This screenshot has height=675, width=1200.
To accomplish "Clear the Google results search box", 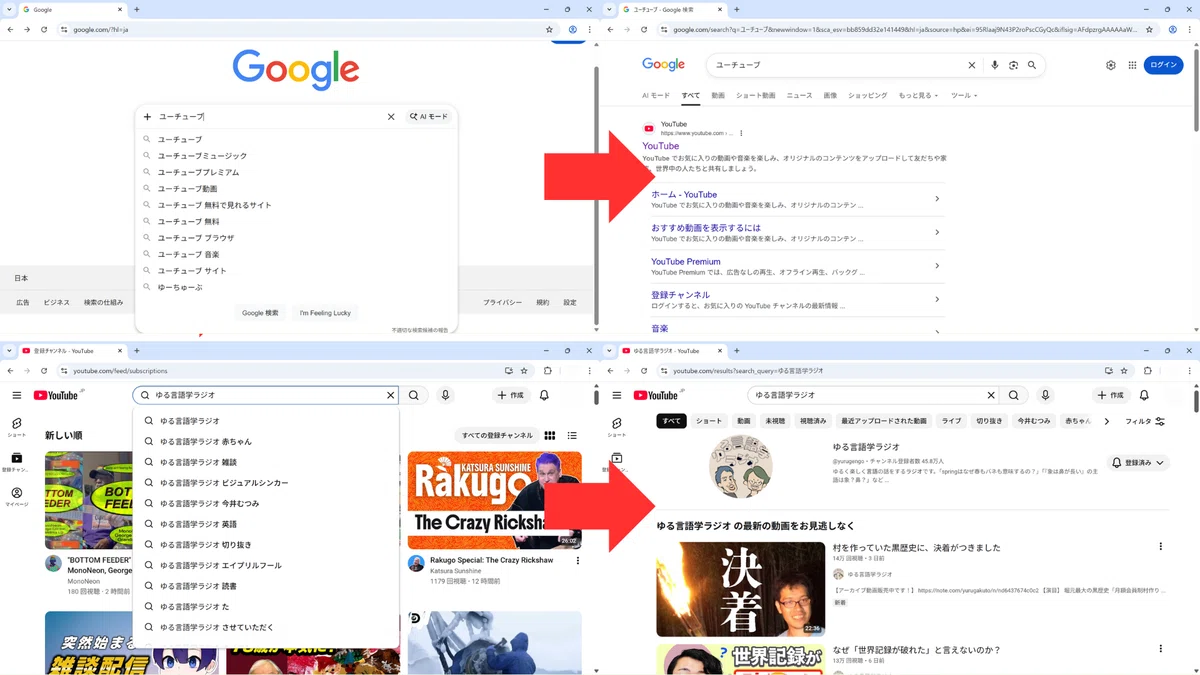I will pyautogui.click(x=971, y=65).
